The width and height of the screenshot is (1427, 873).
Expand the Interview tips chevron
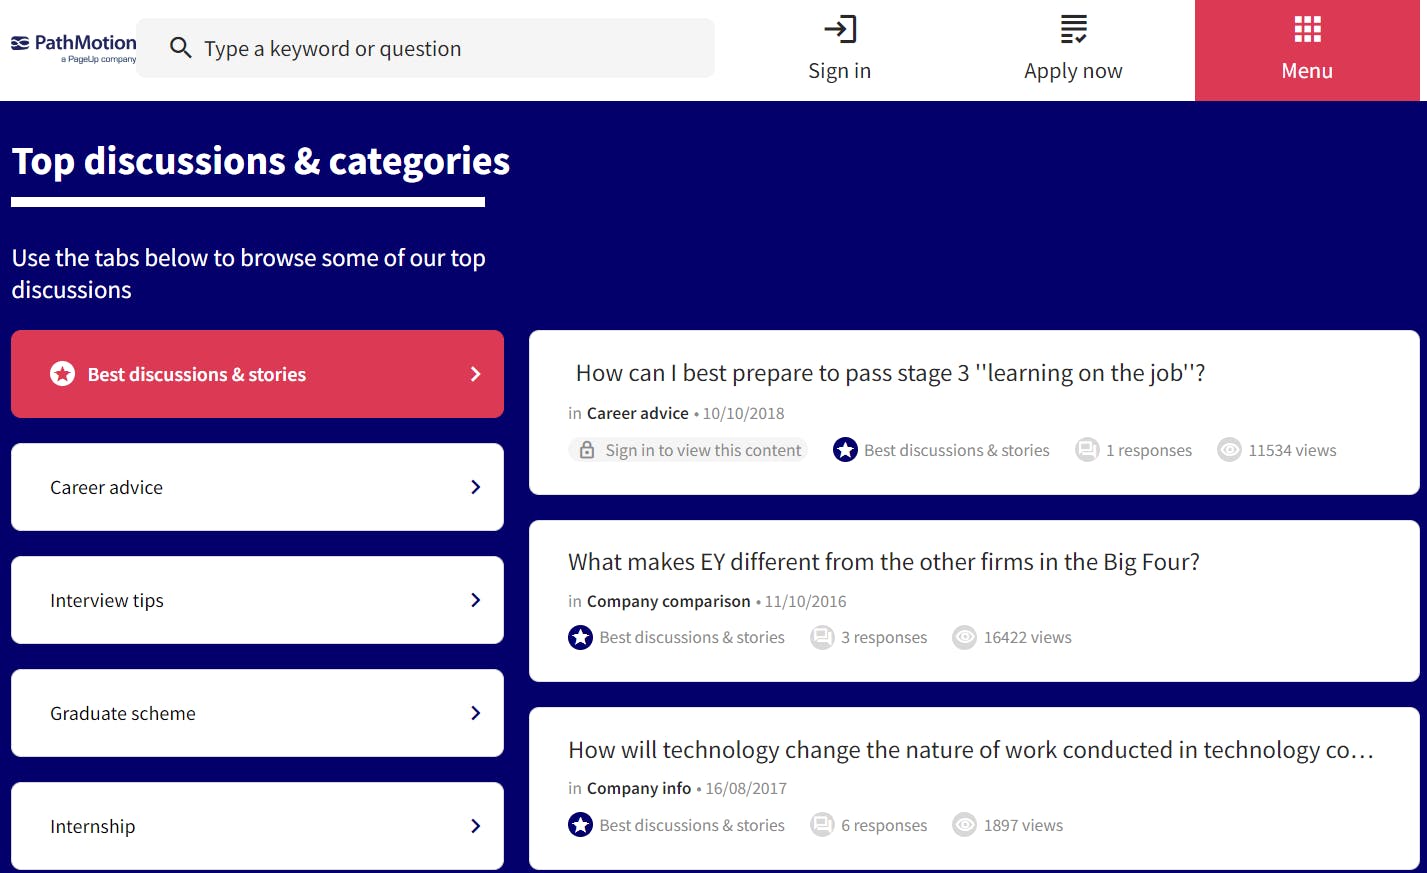point(475,600)
